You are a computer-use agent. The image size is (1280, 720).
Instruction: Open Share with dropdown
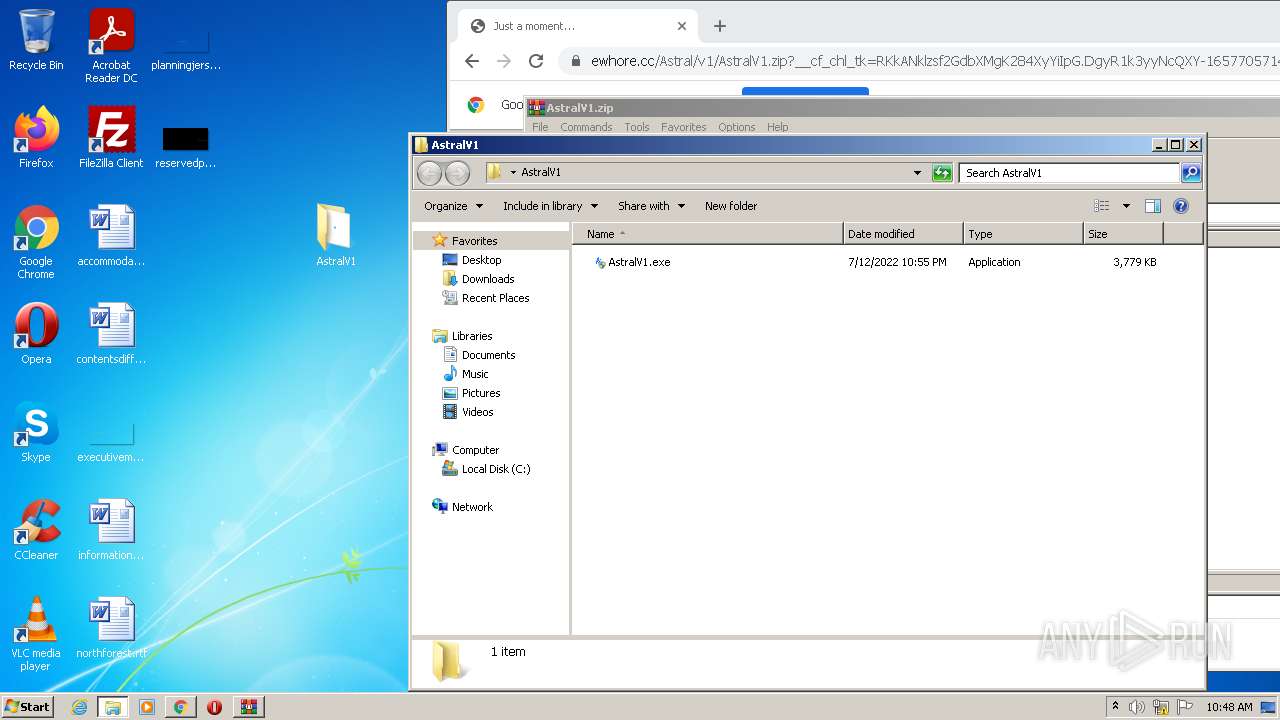[651, 206]
